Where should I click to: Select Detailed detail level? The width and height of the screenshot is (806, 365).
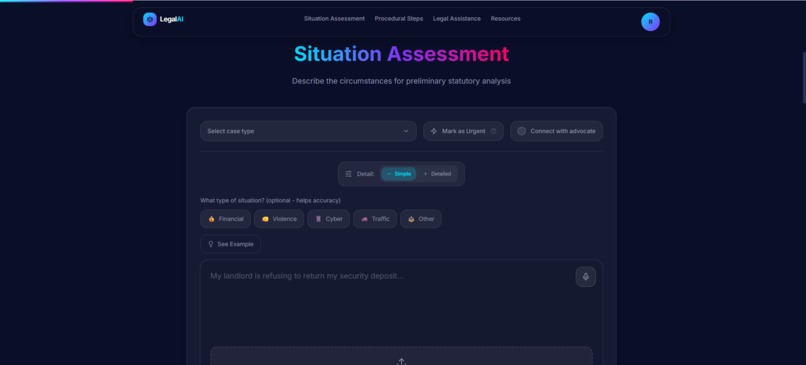coord(437,174)
